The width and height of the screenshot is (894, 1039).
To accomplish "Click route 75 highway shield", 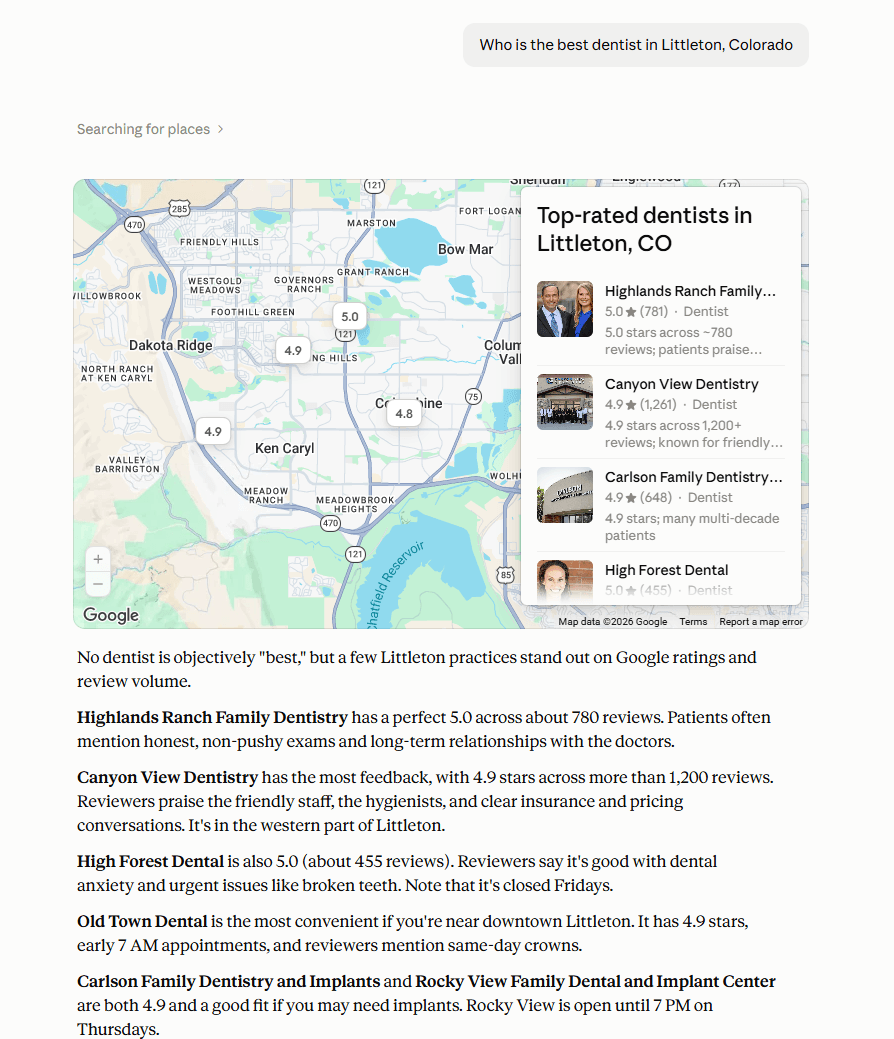I will (473, 396).
